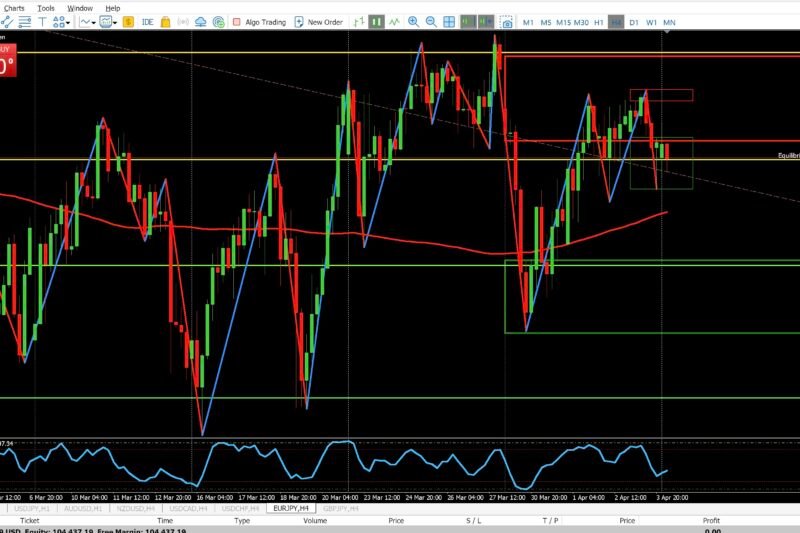Screen dimensions: 800x533
Task: Select the Text label tool
Action: click(42, 22)
